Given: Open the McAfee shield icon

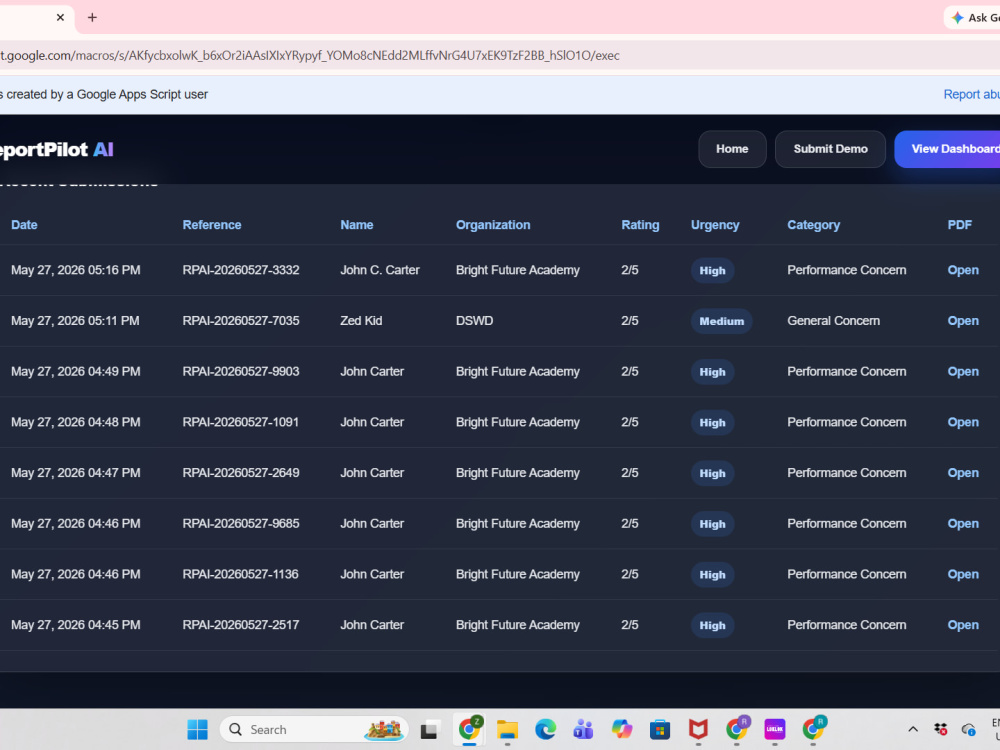Looking at the screenshot, I should (x=698, y=729).
